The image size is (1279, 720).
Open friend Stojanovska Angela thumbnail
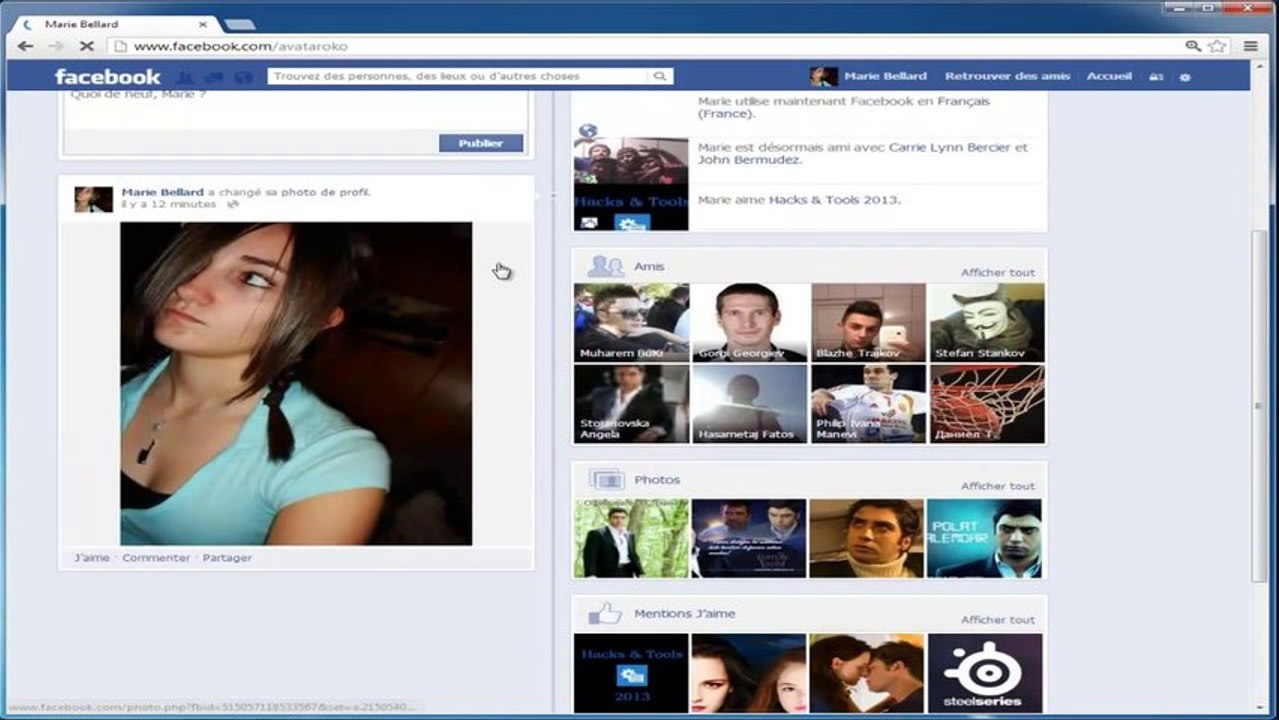point(631,403)
